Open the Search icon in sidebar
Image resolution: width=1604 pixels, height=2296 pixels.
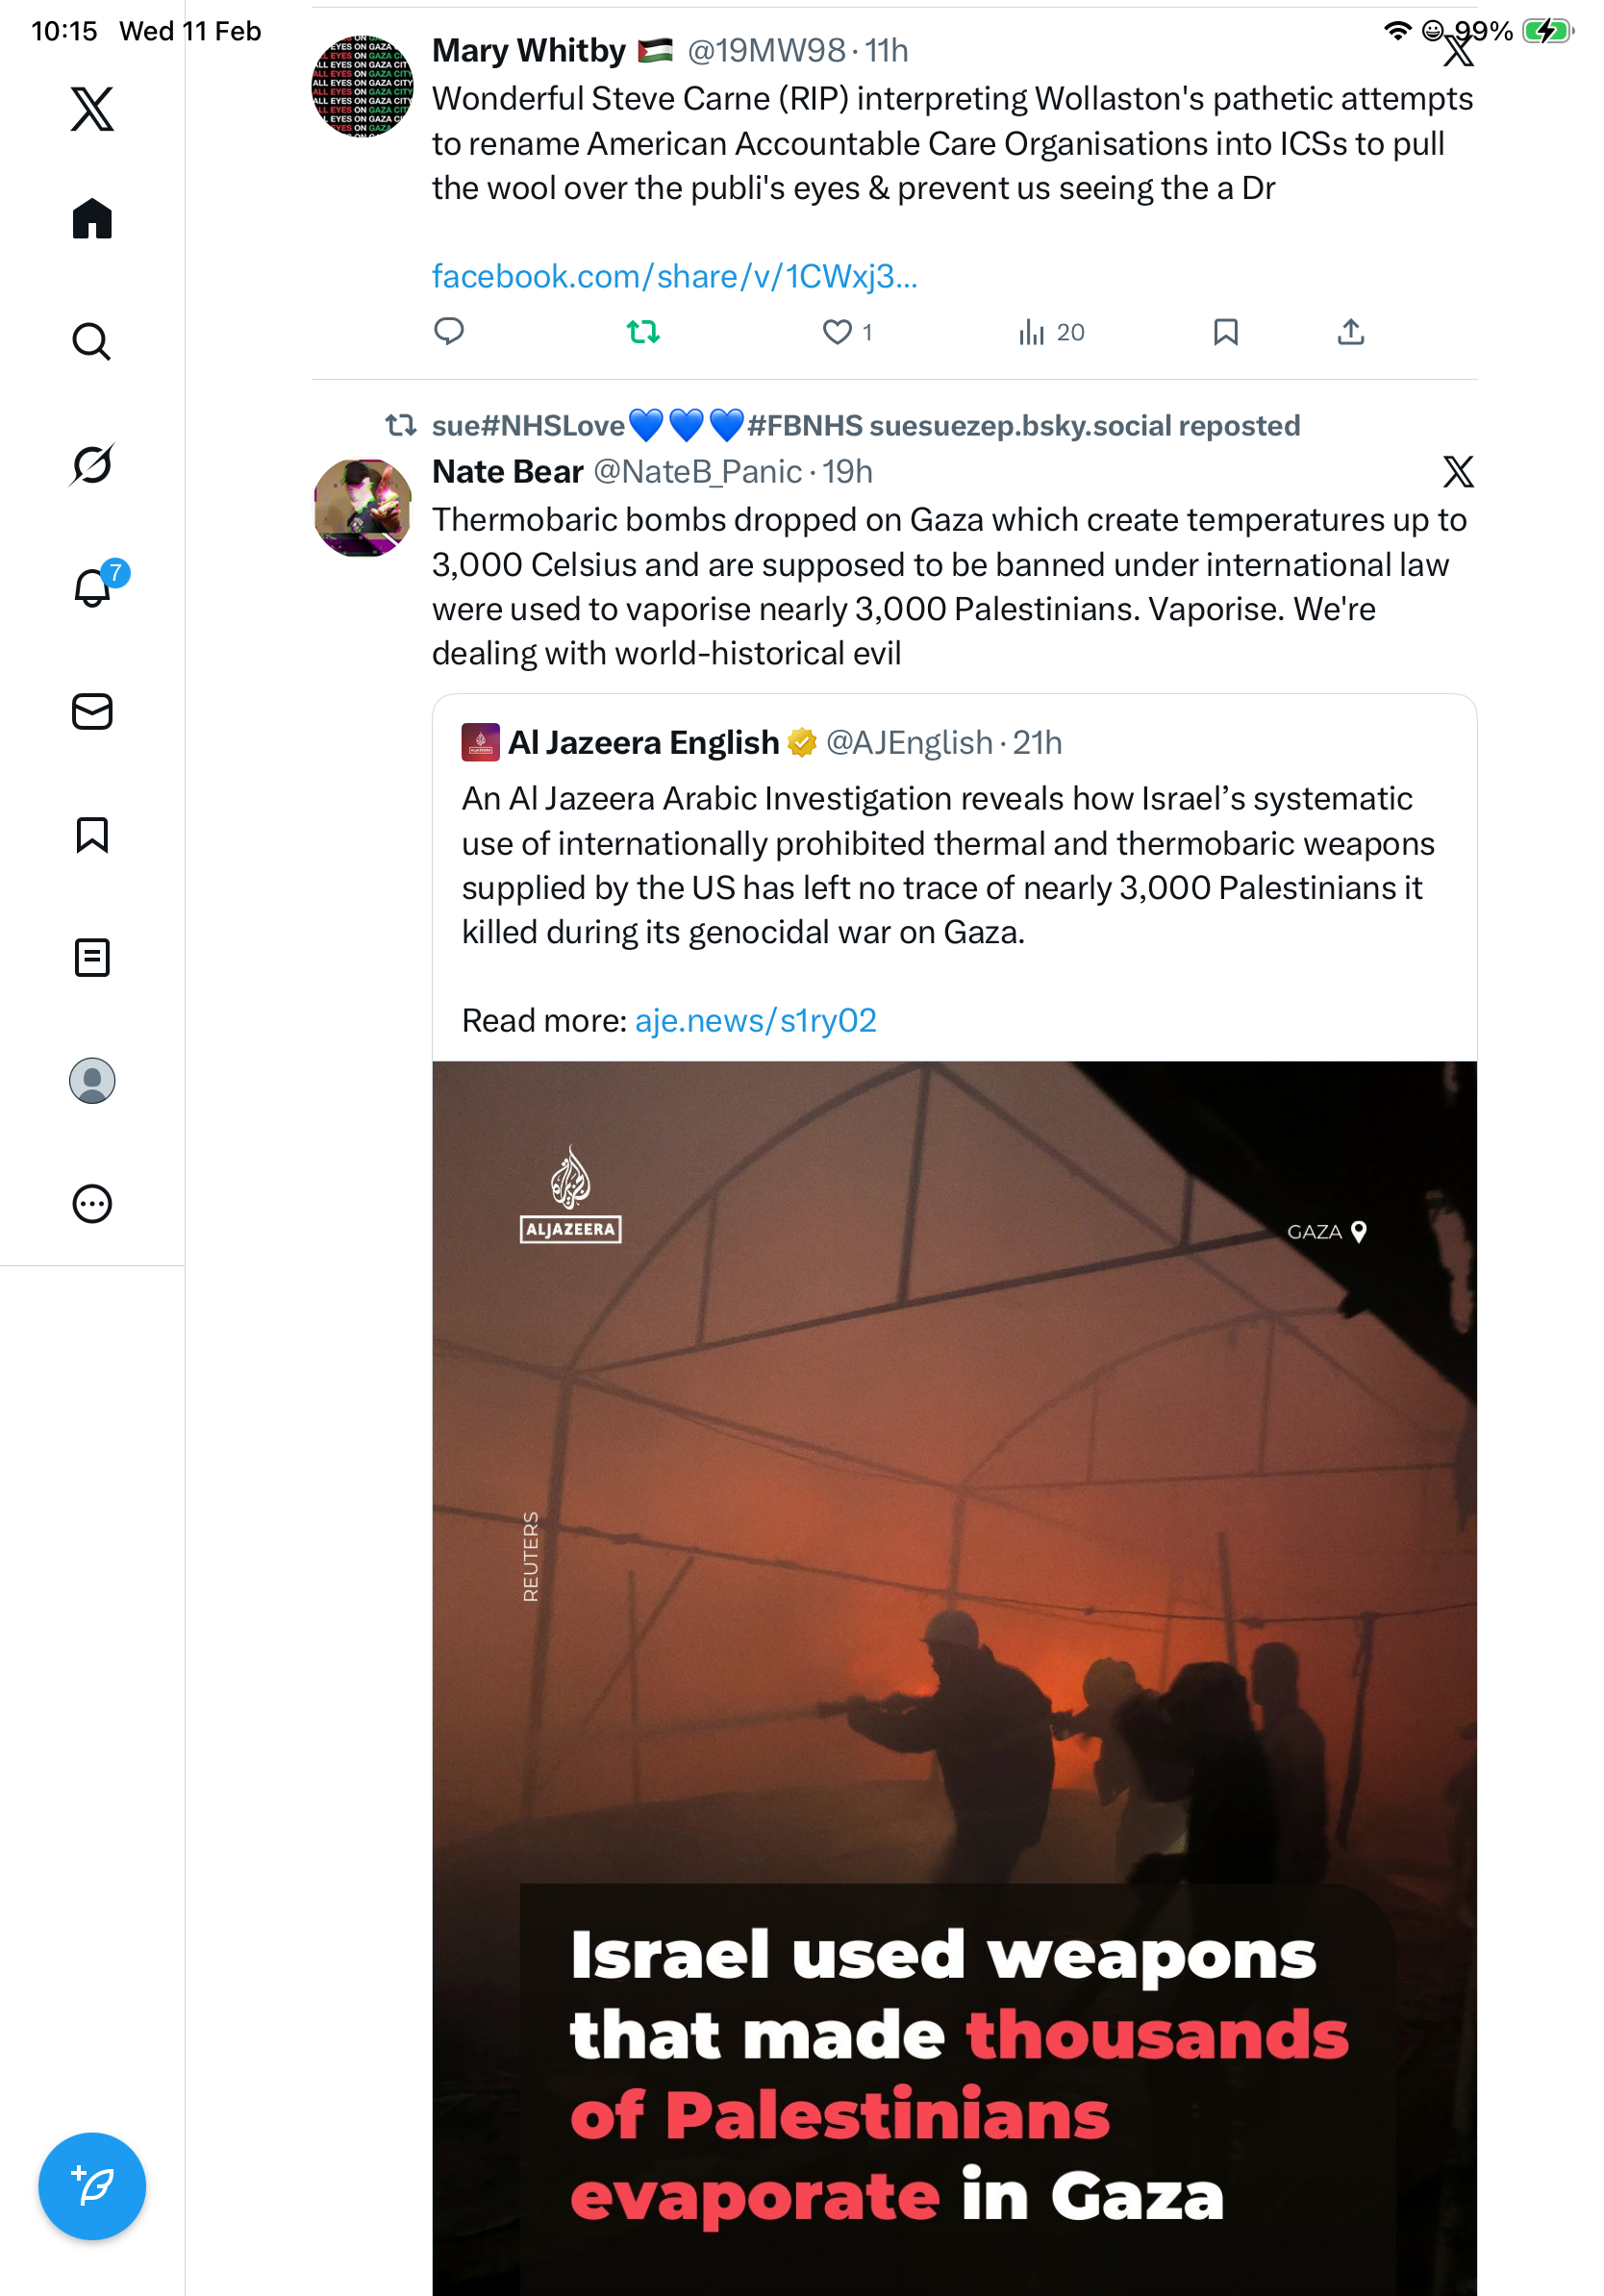(x=92, y=341)
